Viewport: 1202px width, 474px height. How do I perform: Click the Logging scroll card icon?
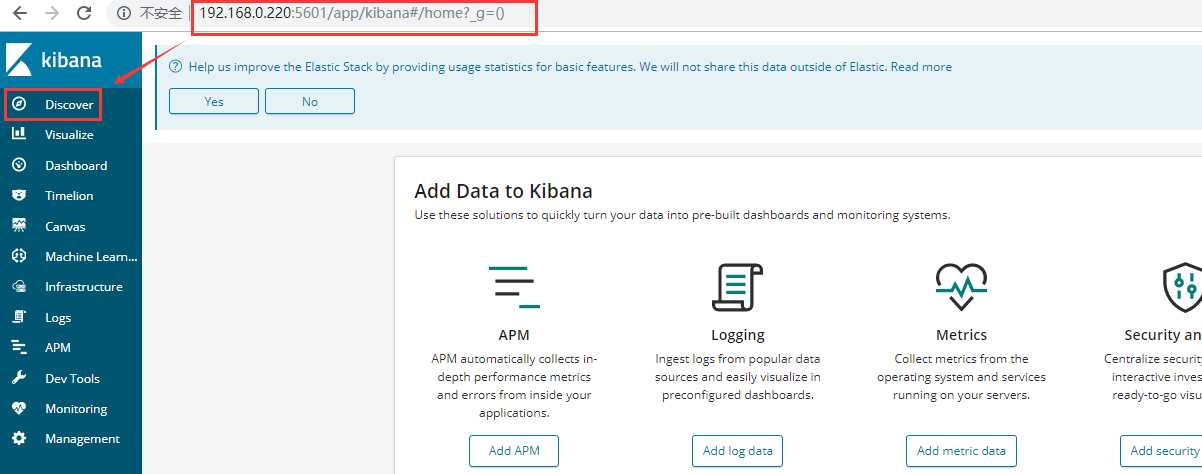(x=737, y=288)
